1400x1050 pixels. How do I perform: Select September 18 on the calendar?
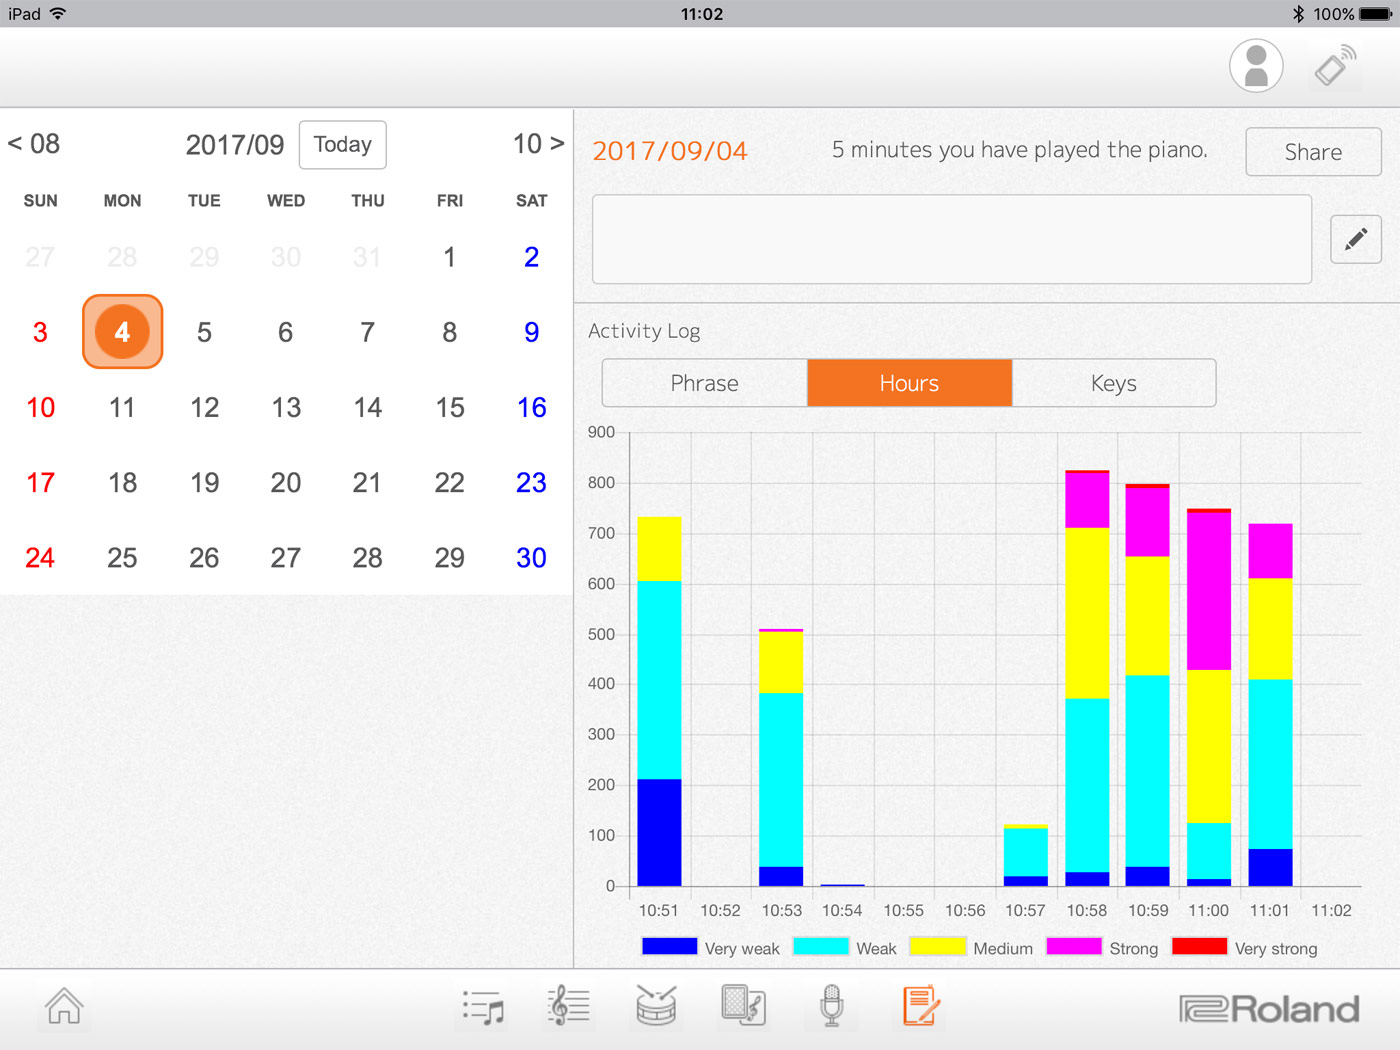(x=122, y=482)
